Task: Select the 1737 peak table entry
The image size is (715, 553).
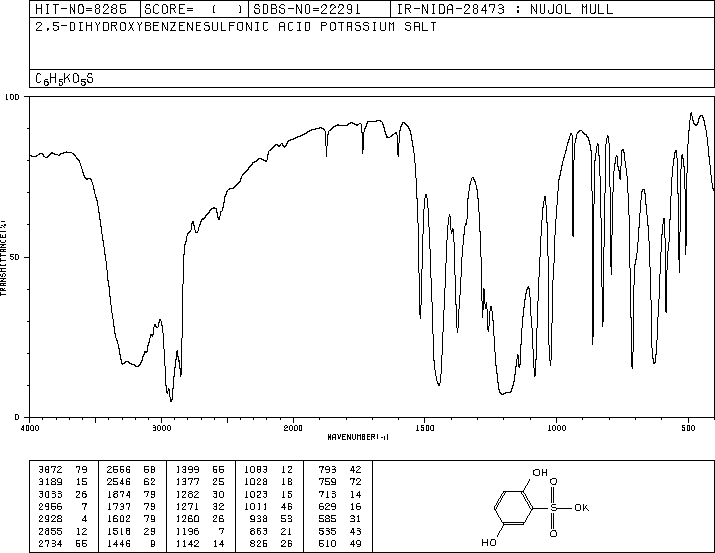Action: tap(131, 506)
